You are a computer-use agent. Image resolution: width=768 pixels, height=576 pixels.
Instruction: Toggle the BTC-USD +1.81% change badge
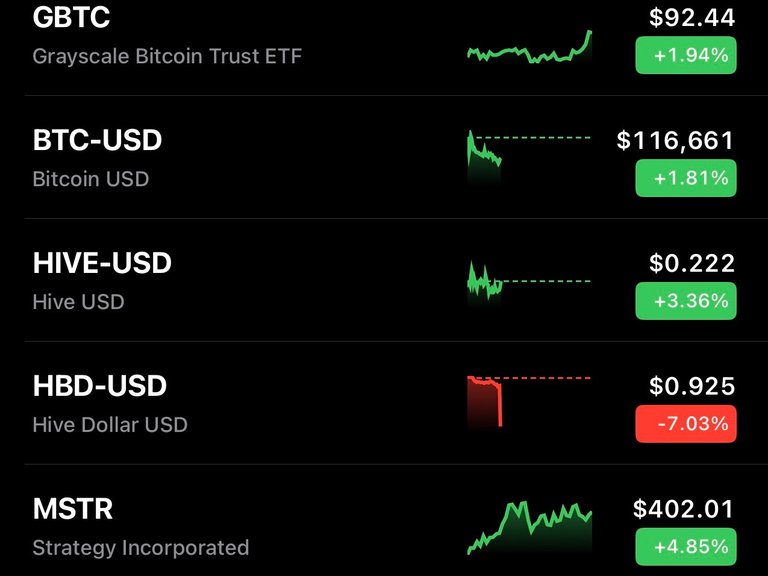pyautogui.click(x=686, y=178)
